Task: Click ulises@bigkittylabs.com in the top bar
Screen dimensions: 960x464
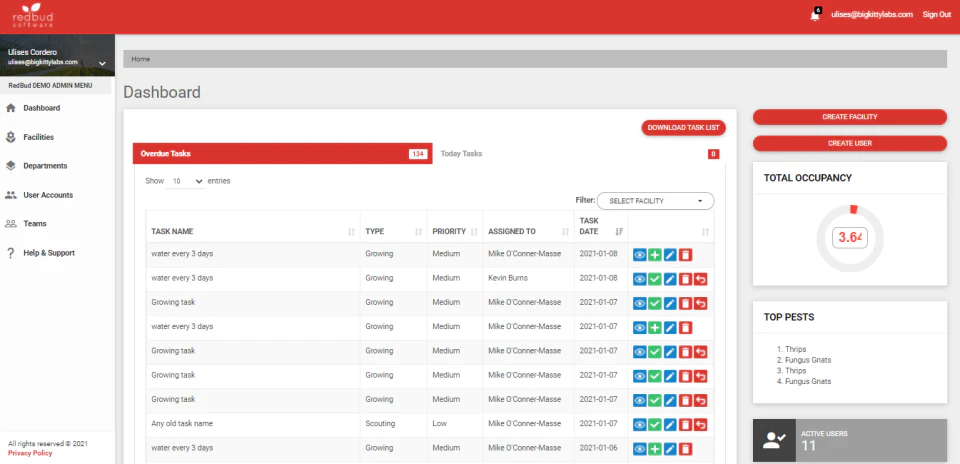Action: 872,15
